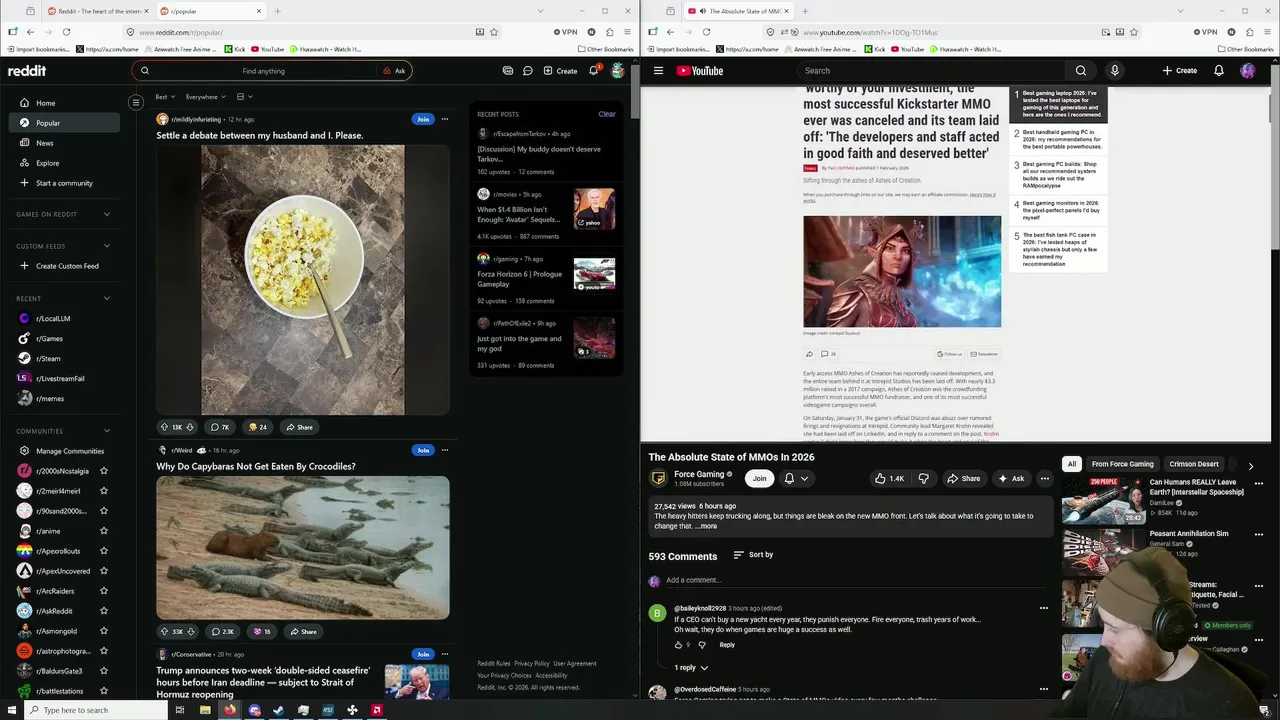Open options for baileyknoll2928's comment
This screenshot has height=720, width=1280.
pos(1043,608)
